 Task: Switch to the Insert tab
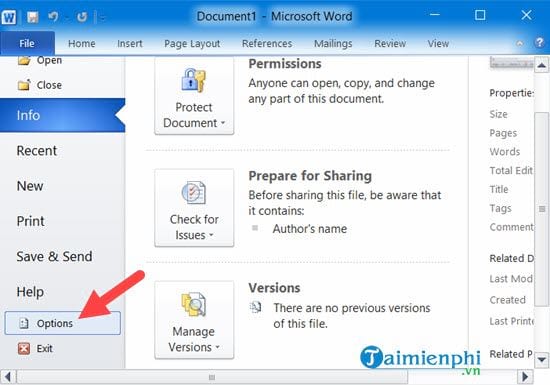[x=130, y=43]
